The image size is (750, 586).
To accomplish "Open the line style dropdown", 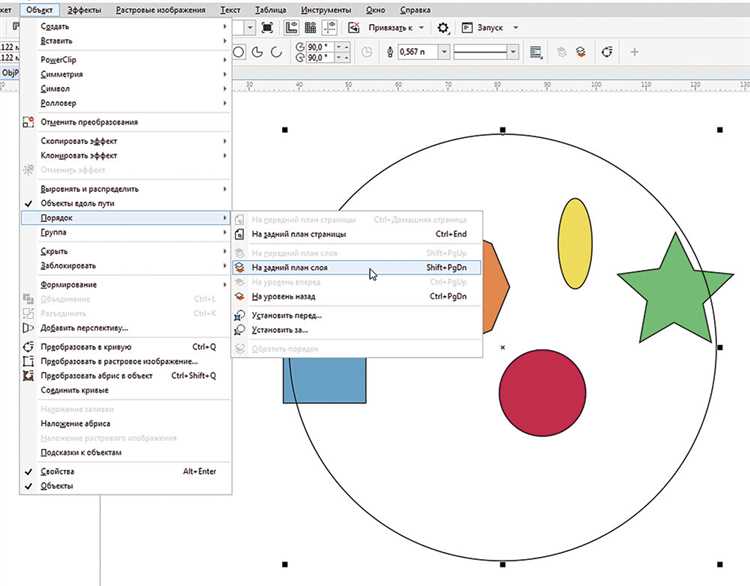I will click(x=514, y=51).
